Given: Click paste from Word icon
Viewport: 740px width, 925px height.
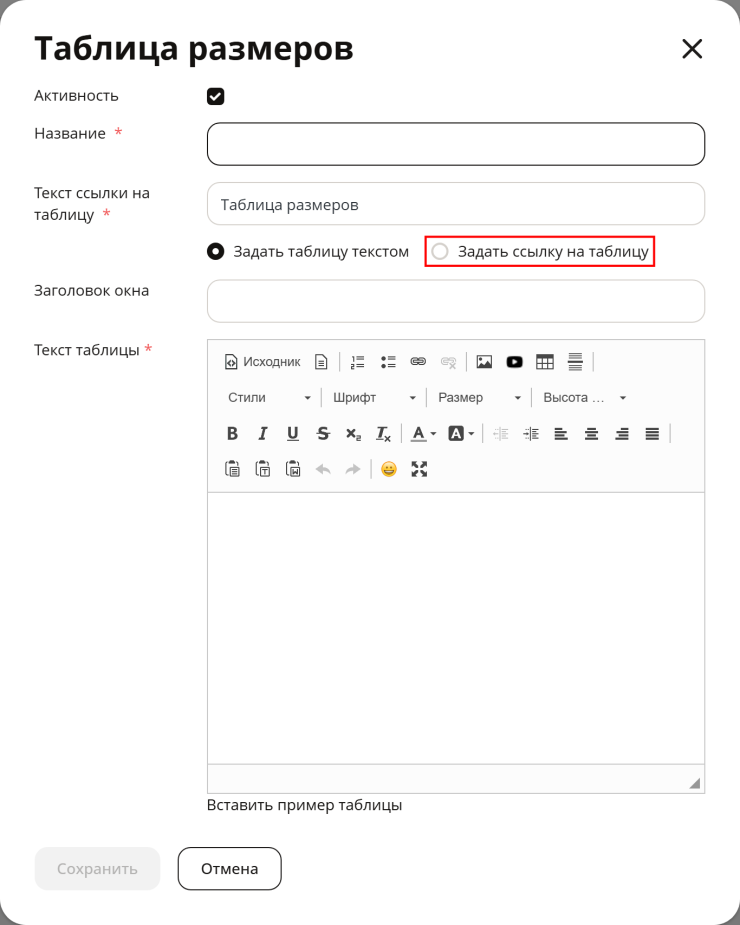Looking at the screenshot, I should tap(293, 470).
